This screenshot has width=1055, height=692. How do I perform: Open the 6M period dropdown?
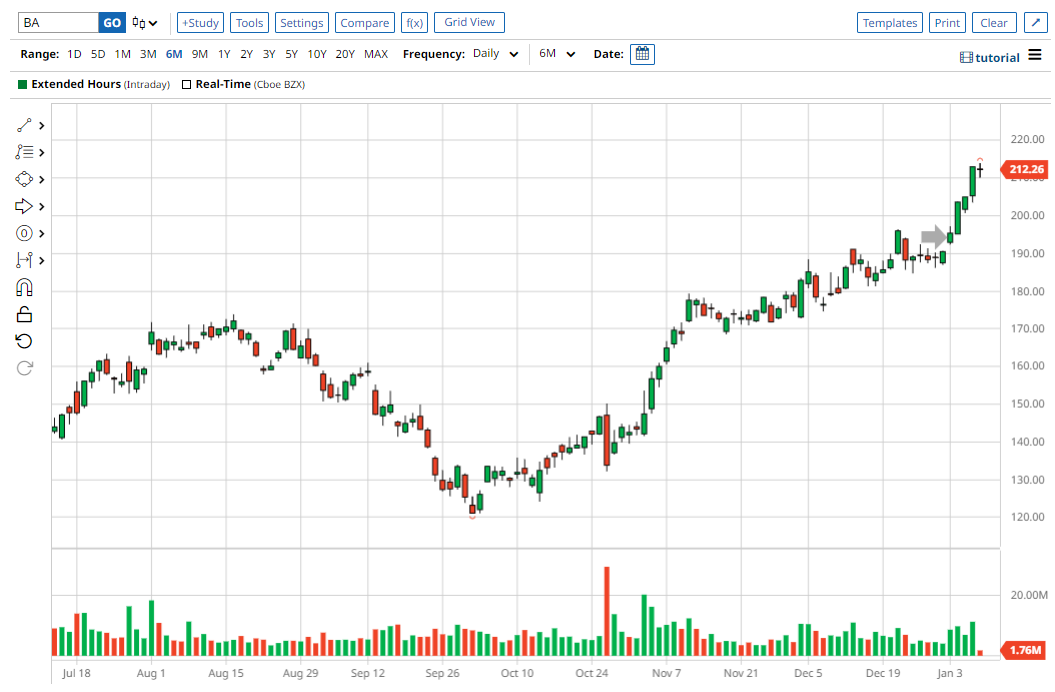point(557,54)
